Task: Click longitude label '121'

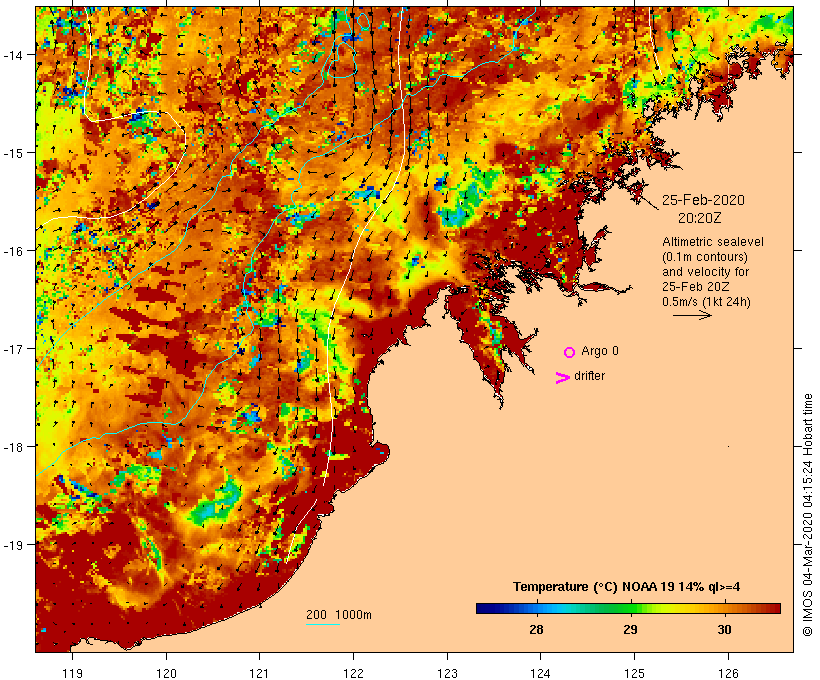Action: tap(259, 673)
